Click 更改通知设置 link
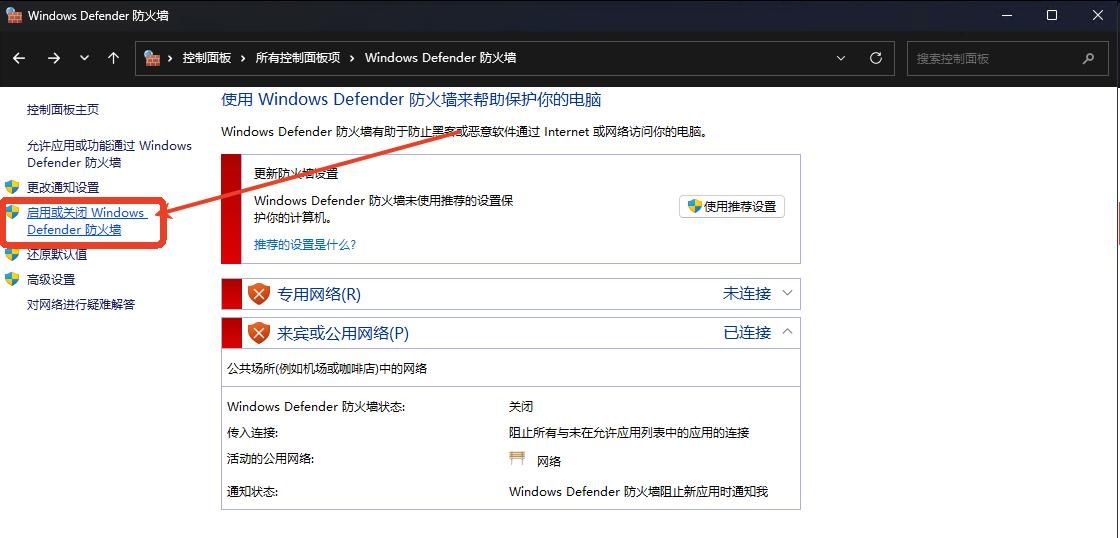The height and width of the screenshot is (538, 1120). (x=63, y=187)
